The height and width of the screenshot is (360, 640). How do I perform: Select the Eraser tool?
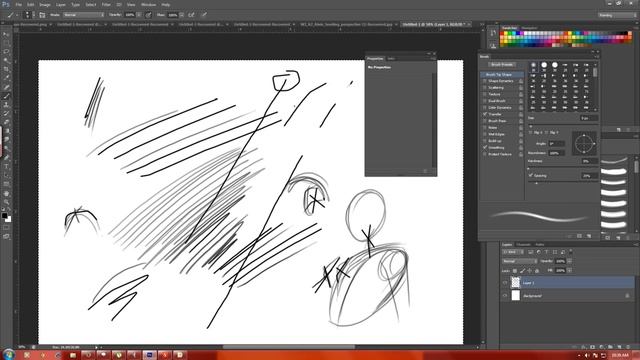coord(6,122)
